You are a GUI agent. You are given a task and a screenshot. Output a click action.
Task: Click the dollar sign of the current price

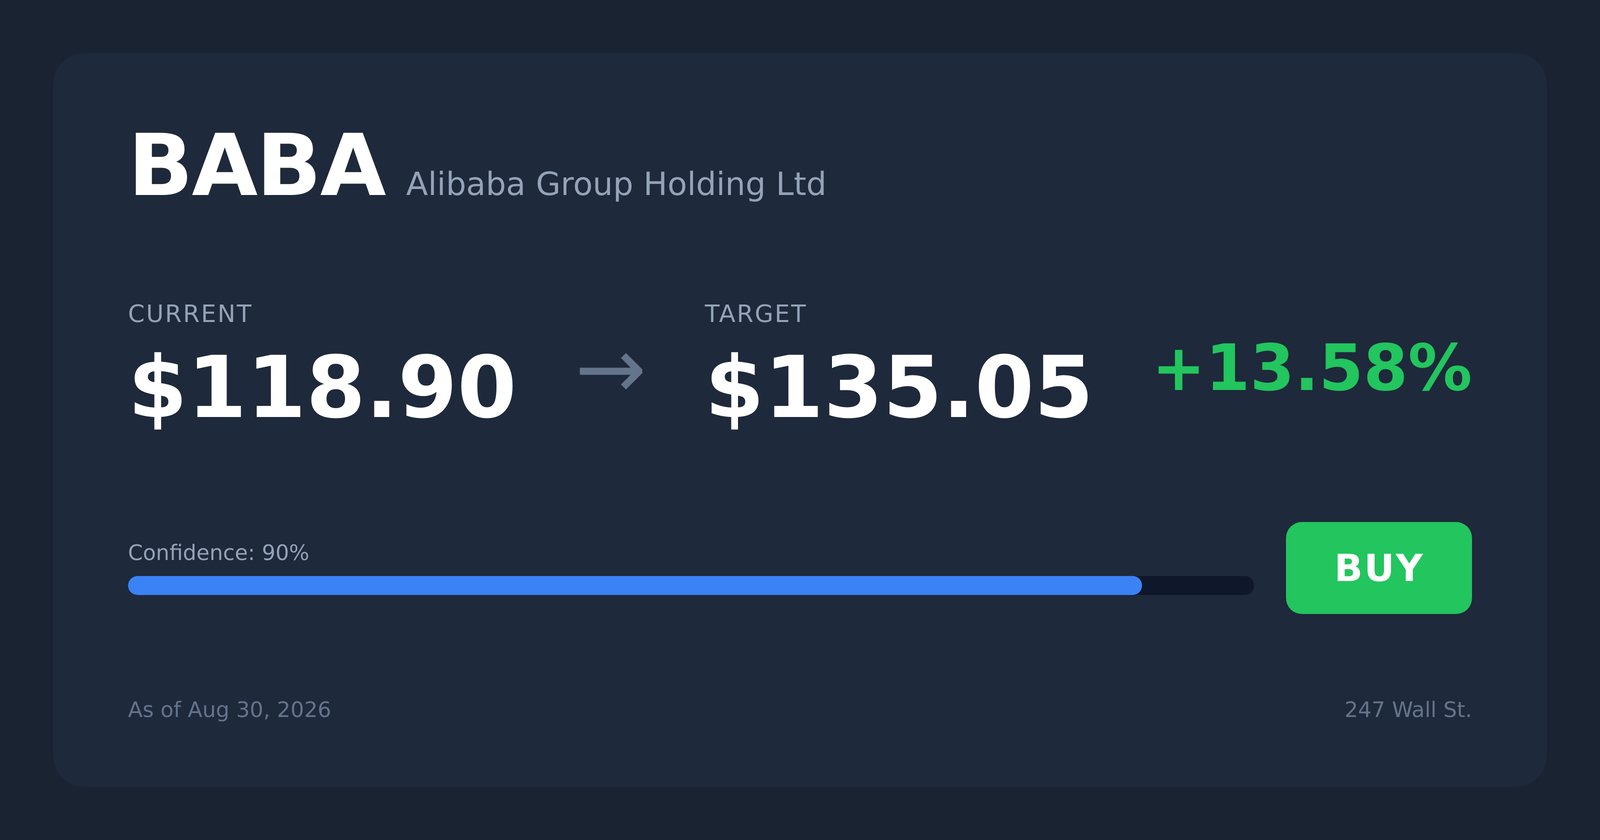tap(158, 388)
